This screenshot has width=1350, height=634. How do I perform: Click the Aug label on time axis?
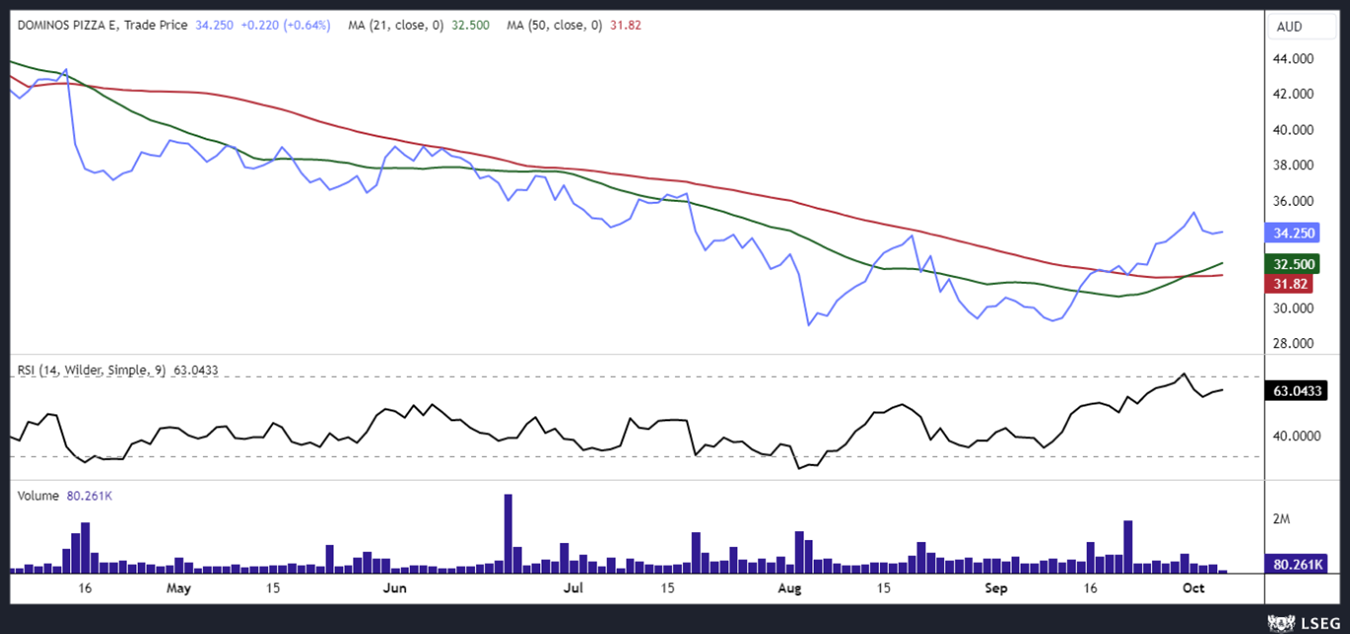click(790, 588)
